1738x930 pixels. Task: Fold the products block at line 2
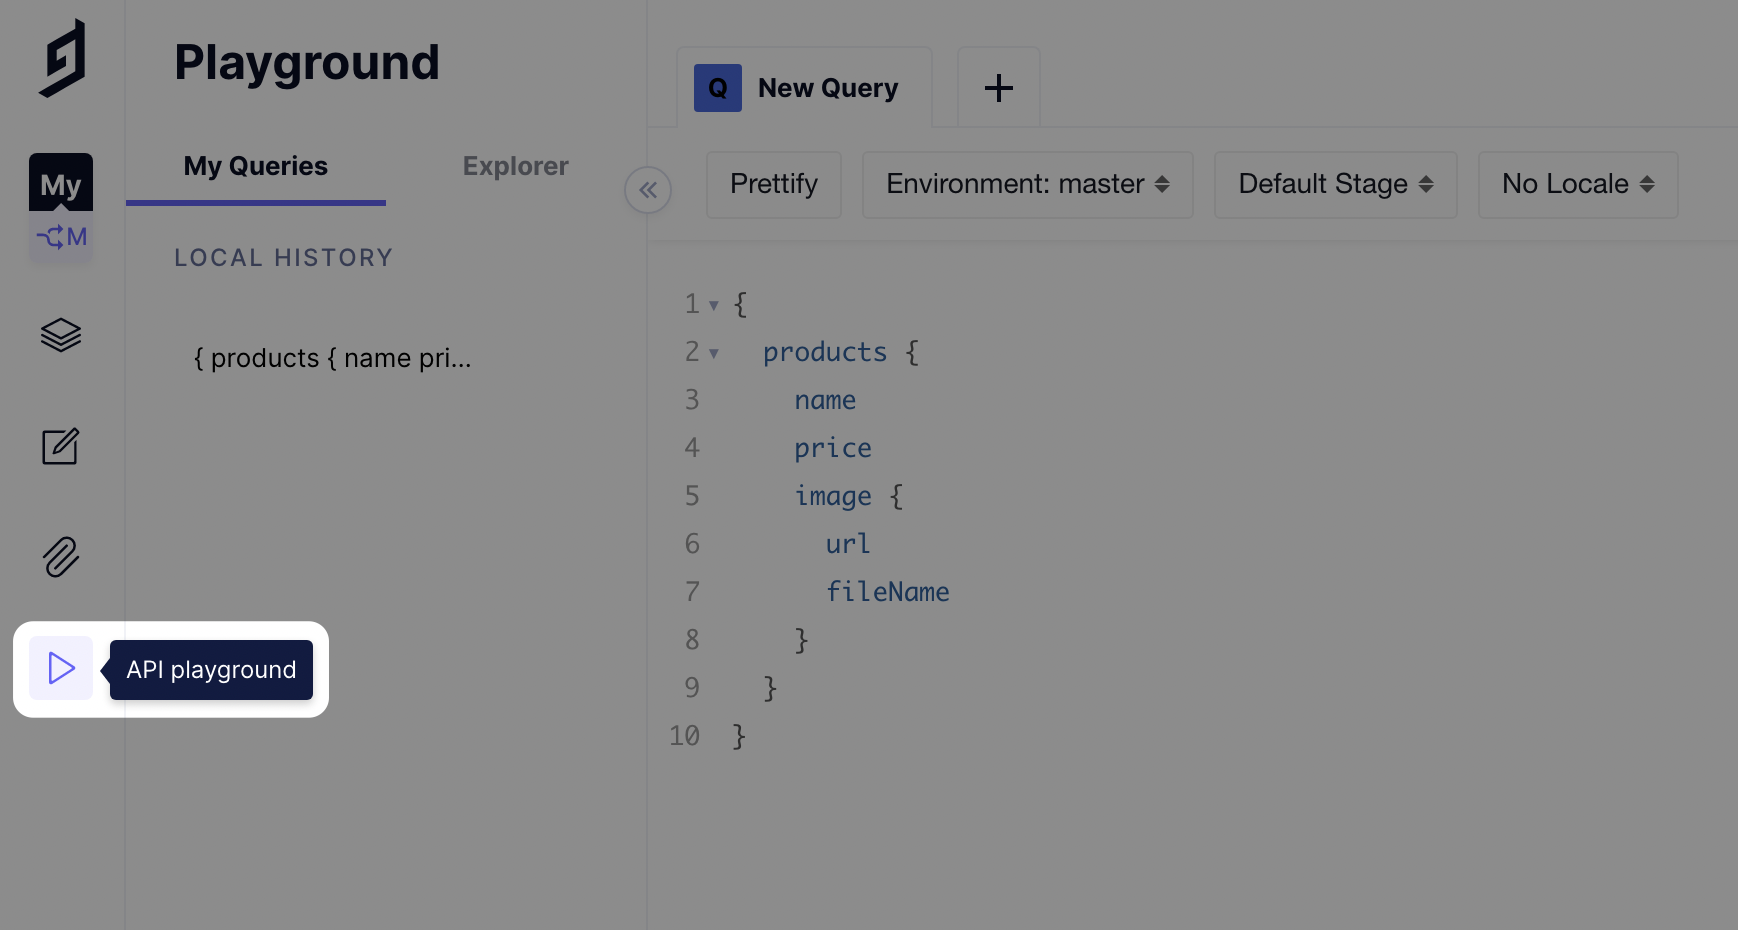pos(714,353)
